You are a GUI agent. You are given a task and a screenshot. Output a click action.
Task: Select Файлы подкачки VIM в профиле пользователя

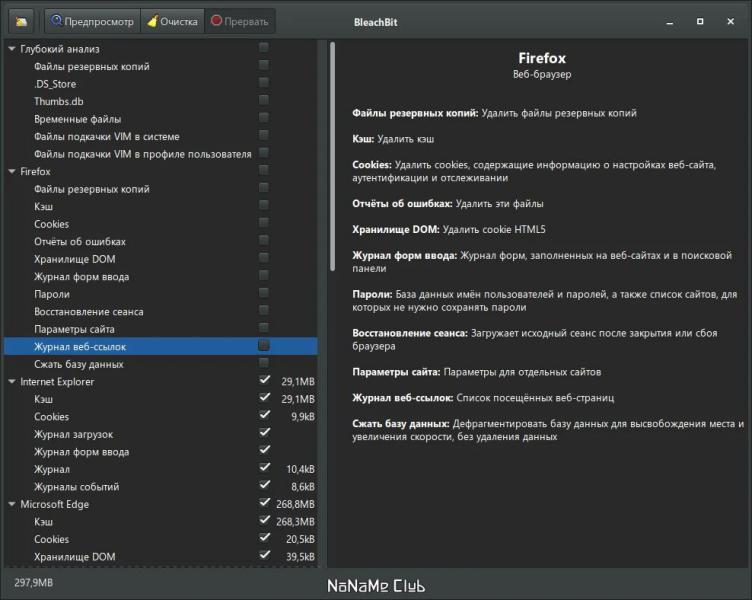coord(161,154)
